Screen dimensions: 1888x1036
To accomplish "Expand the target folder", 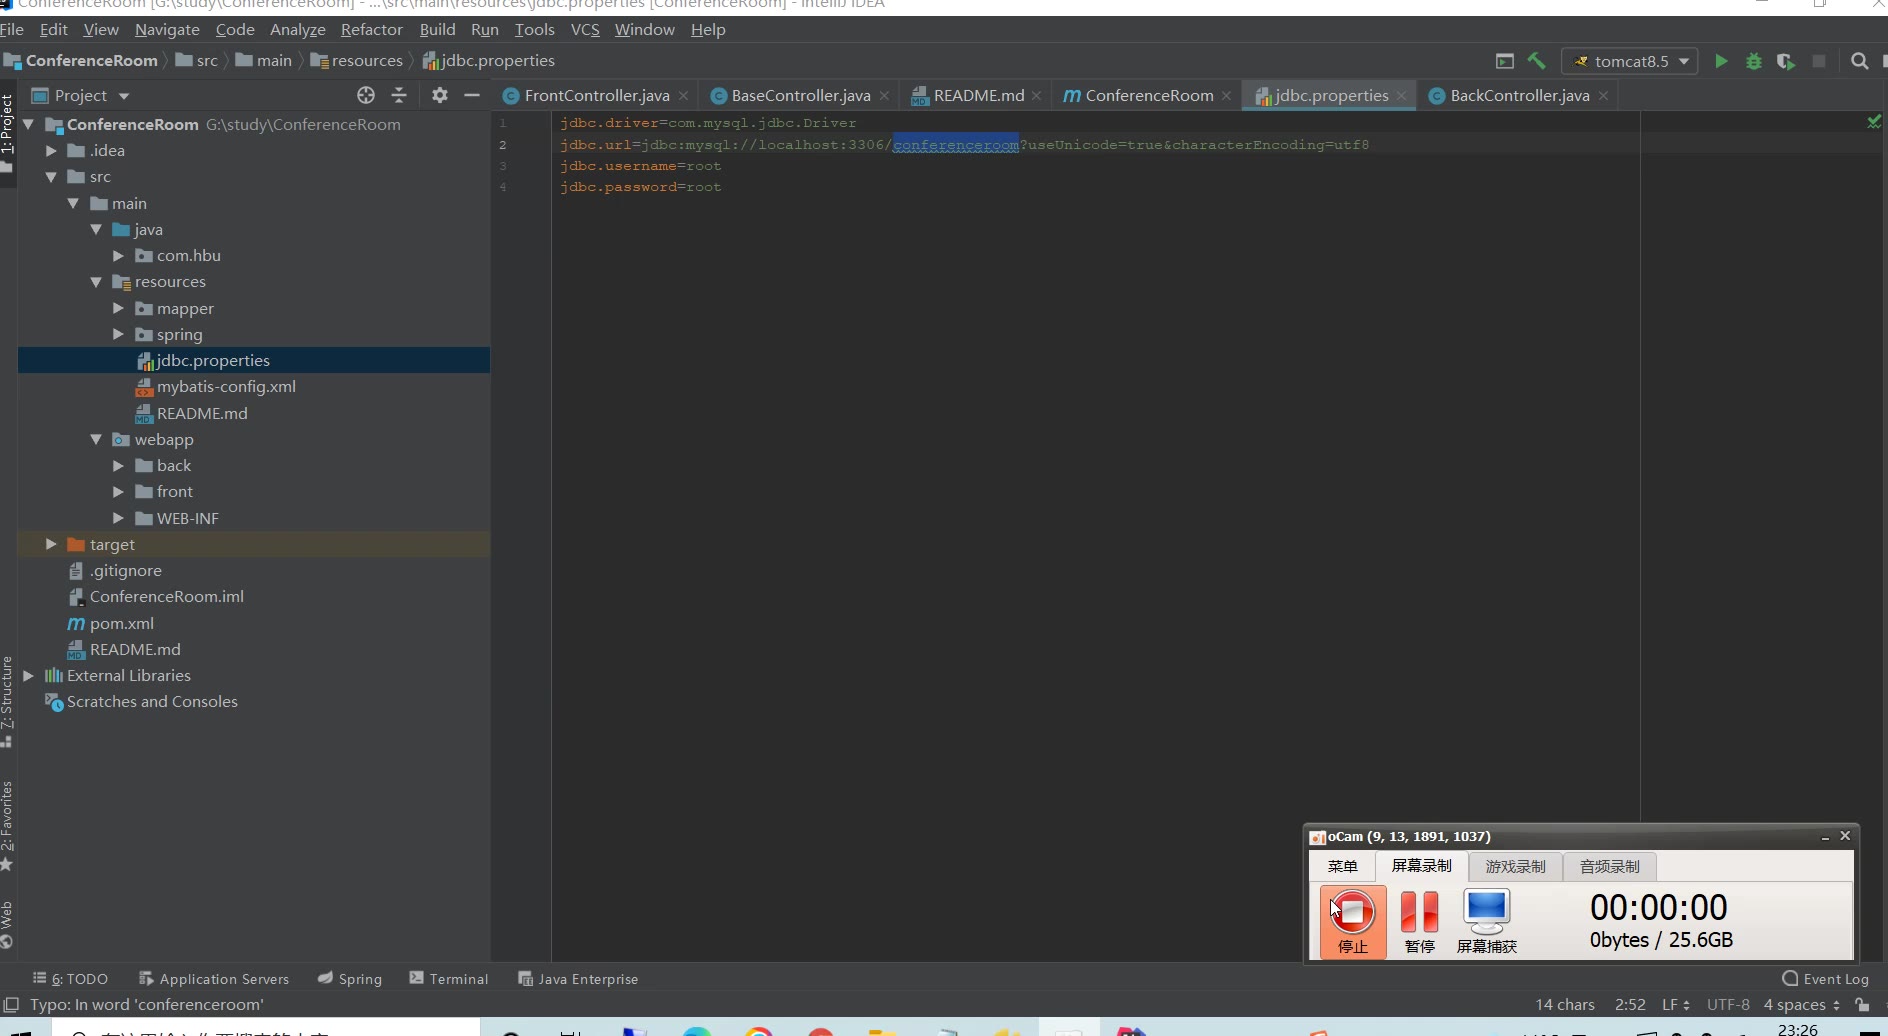I will click(51, 544).
